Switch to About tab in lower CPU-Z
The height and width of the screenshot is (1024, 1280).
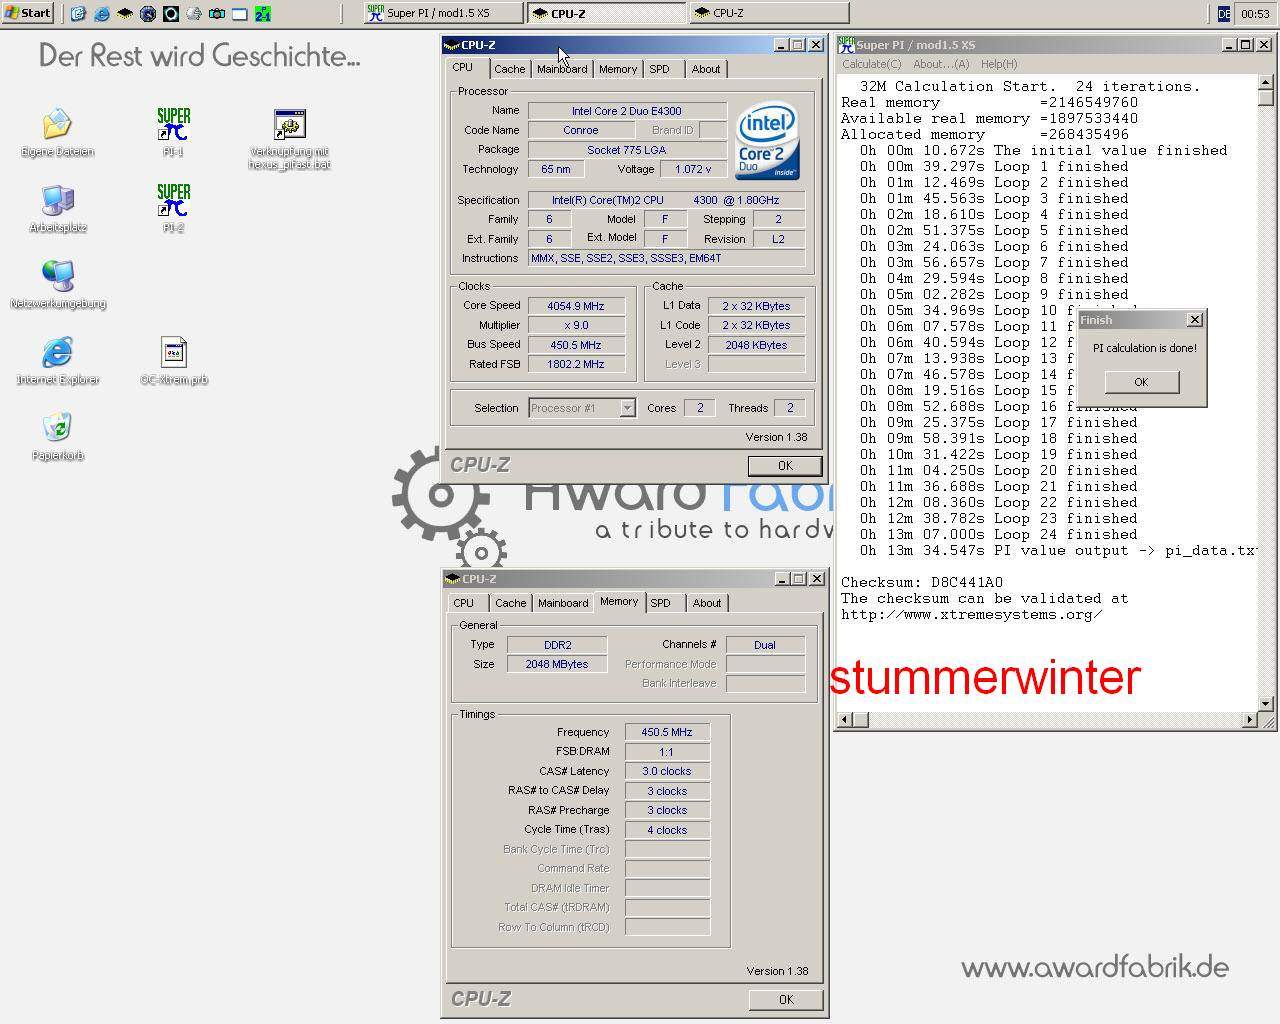(x=707, y=603)
